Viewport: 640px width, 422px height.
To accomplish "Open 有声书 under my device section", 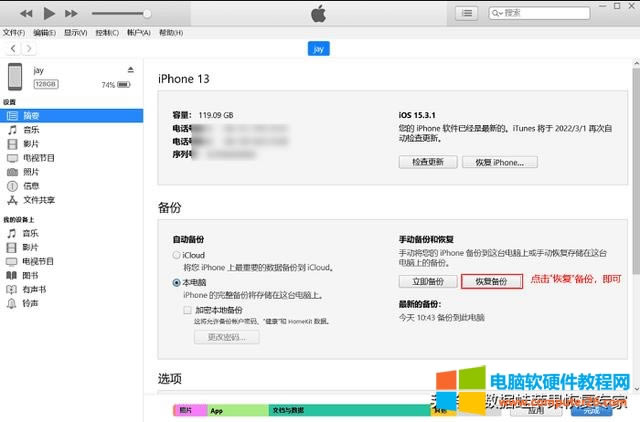I will coord(34,289).
